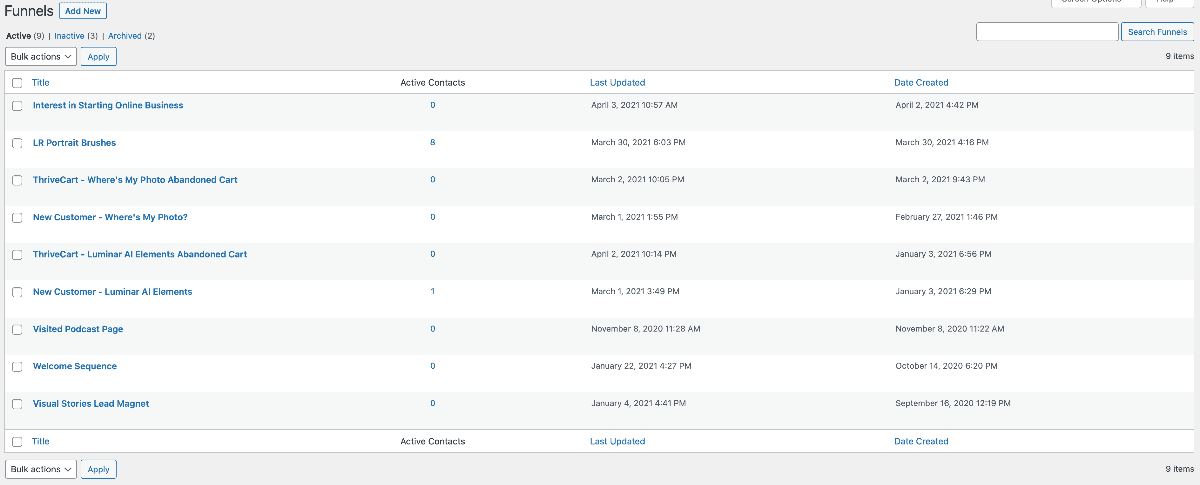
Task: Click the Active Contacts header label
Action: click(433, 83)
